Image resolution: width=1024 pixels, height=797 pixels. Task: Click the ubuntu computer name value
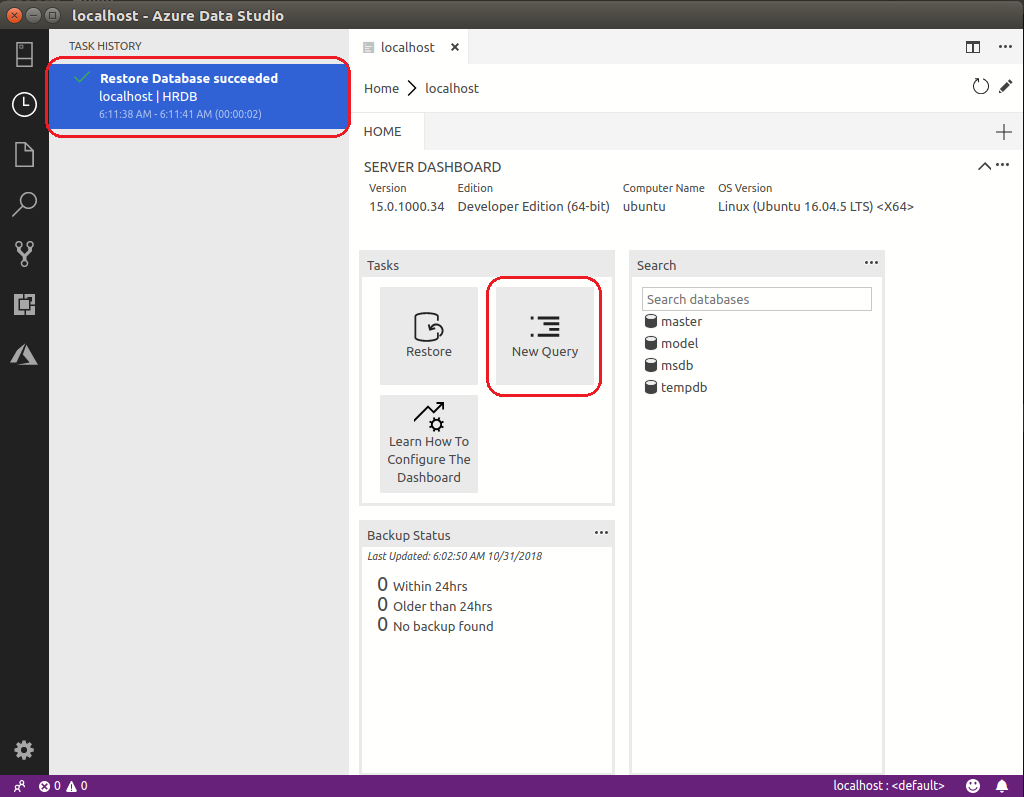(644, 206)
